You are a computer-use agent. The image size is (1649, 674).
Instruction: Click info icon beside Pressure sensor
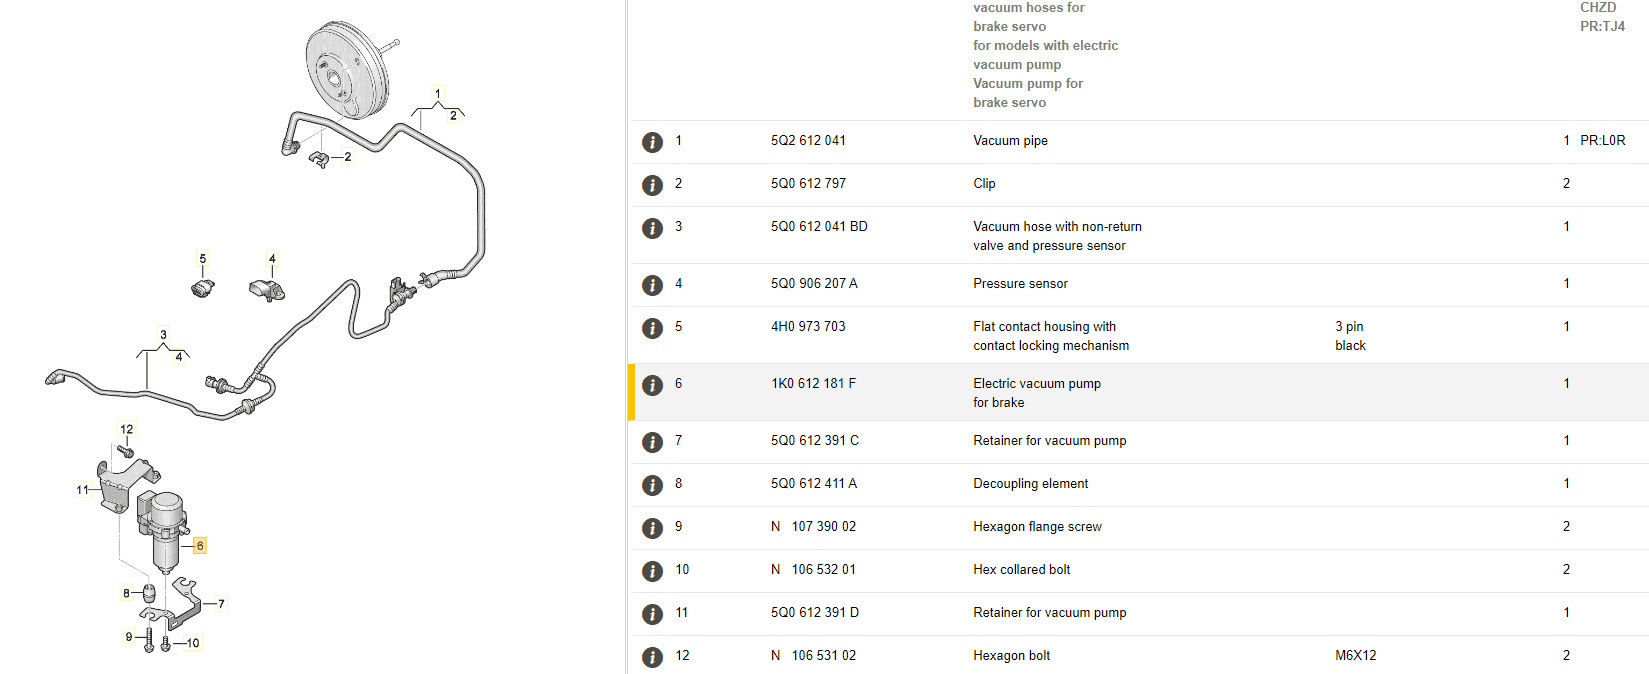tap(652, 285)
